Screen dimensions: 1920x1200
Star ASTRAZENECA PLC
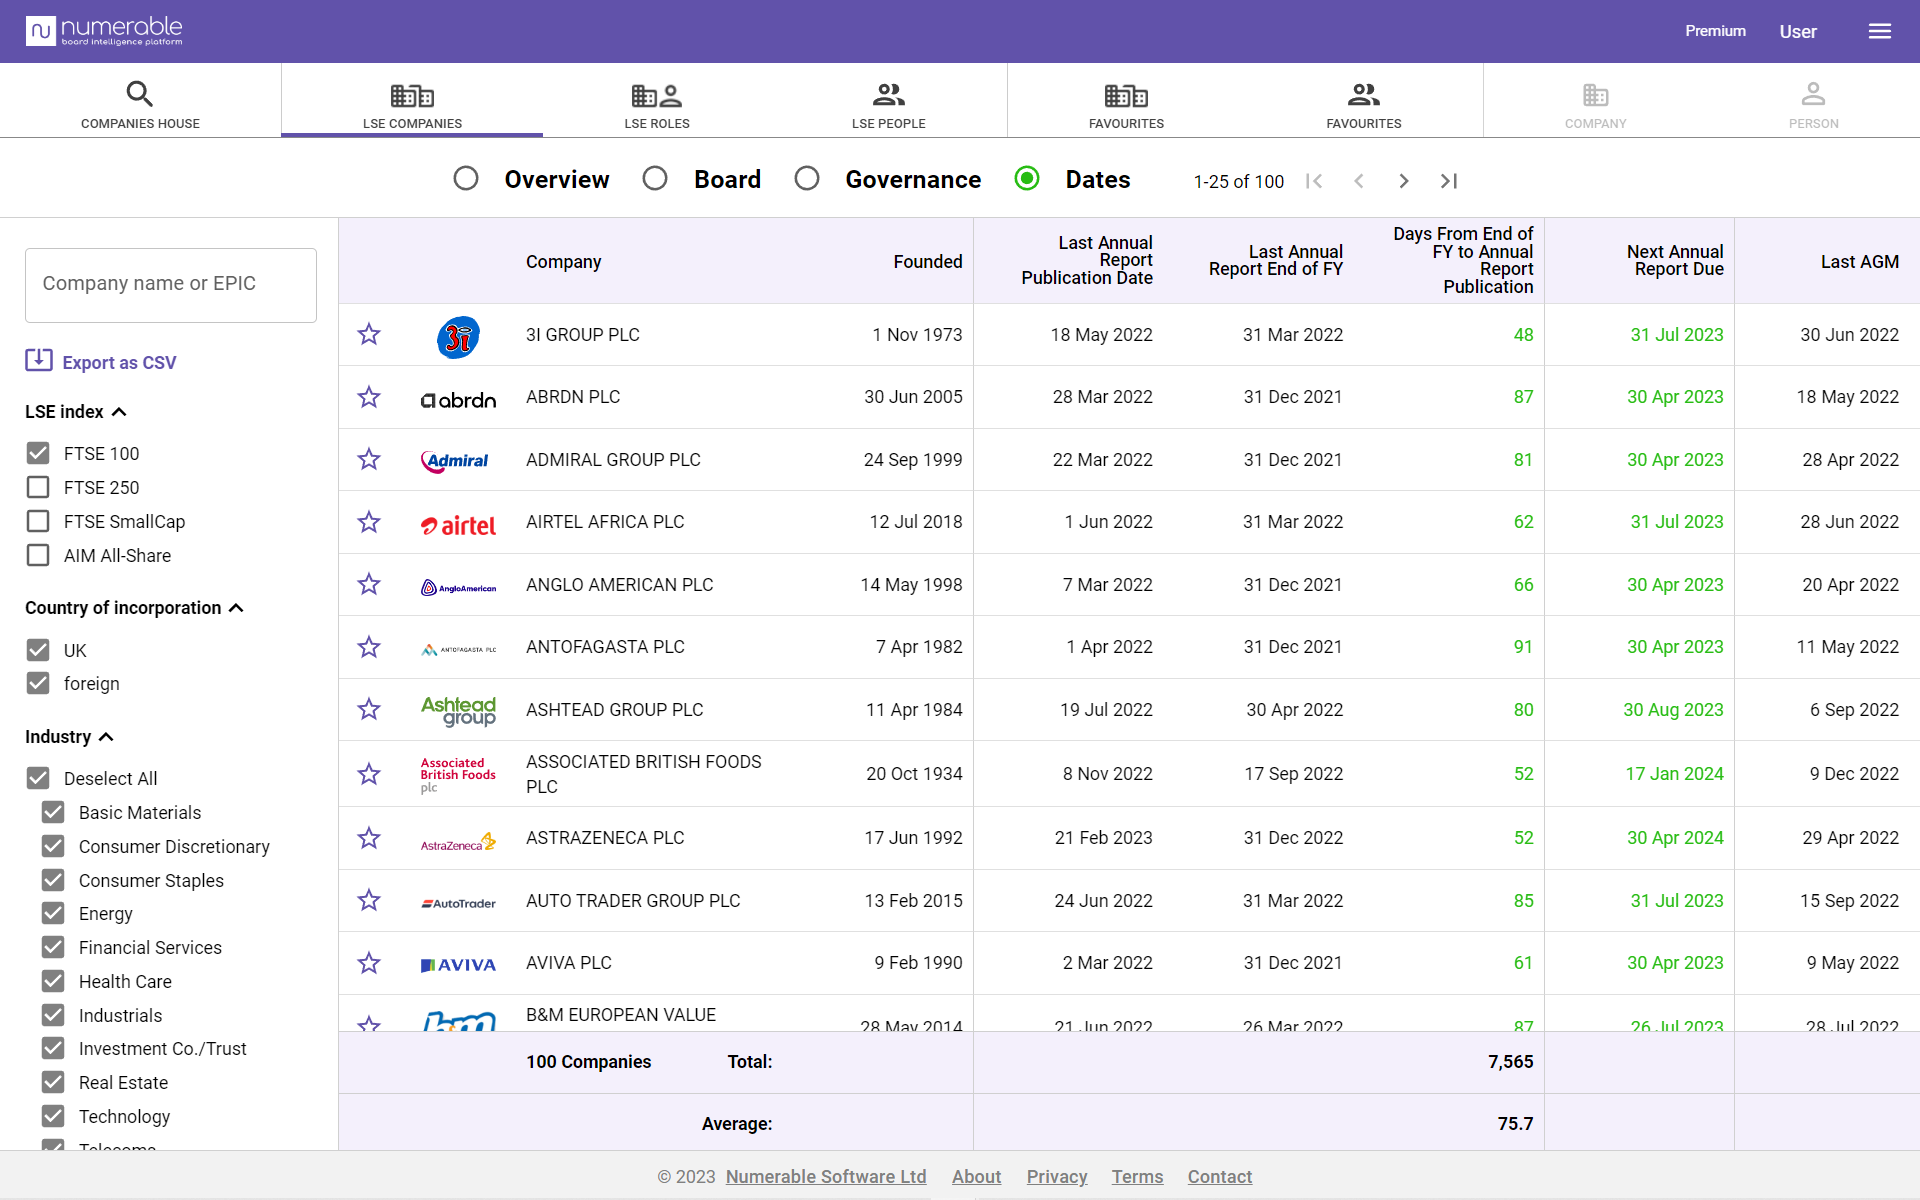tap(369, 838)
